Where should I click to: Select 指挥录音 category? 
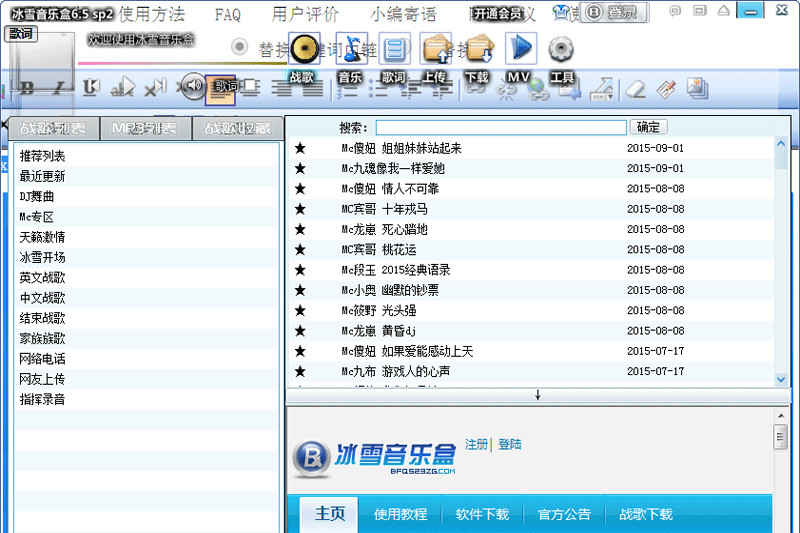(42, 399)
